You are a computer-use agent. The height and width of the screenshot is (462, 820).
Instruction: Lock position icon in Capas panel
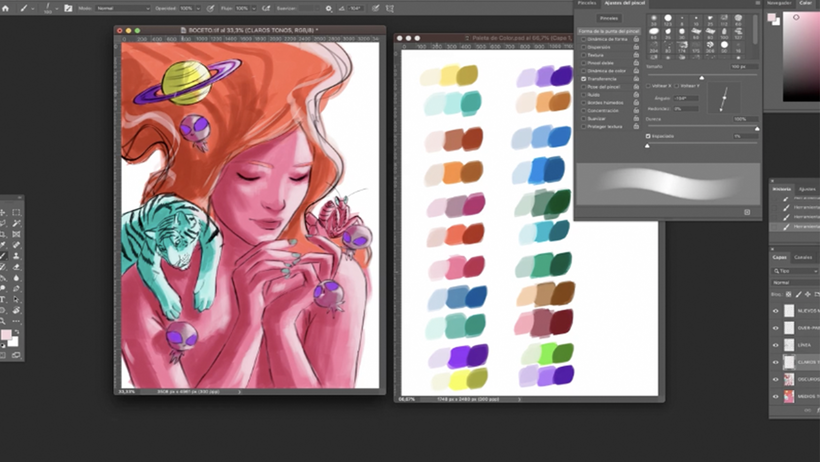807,295
